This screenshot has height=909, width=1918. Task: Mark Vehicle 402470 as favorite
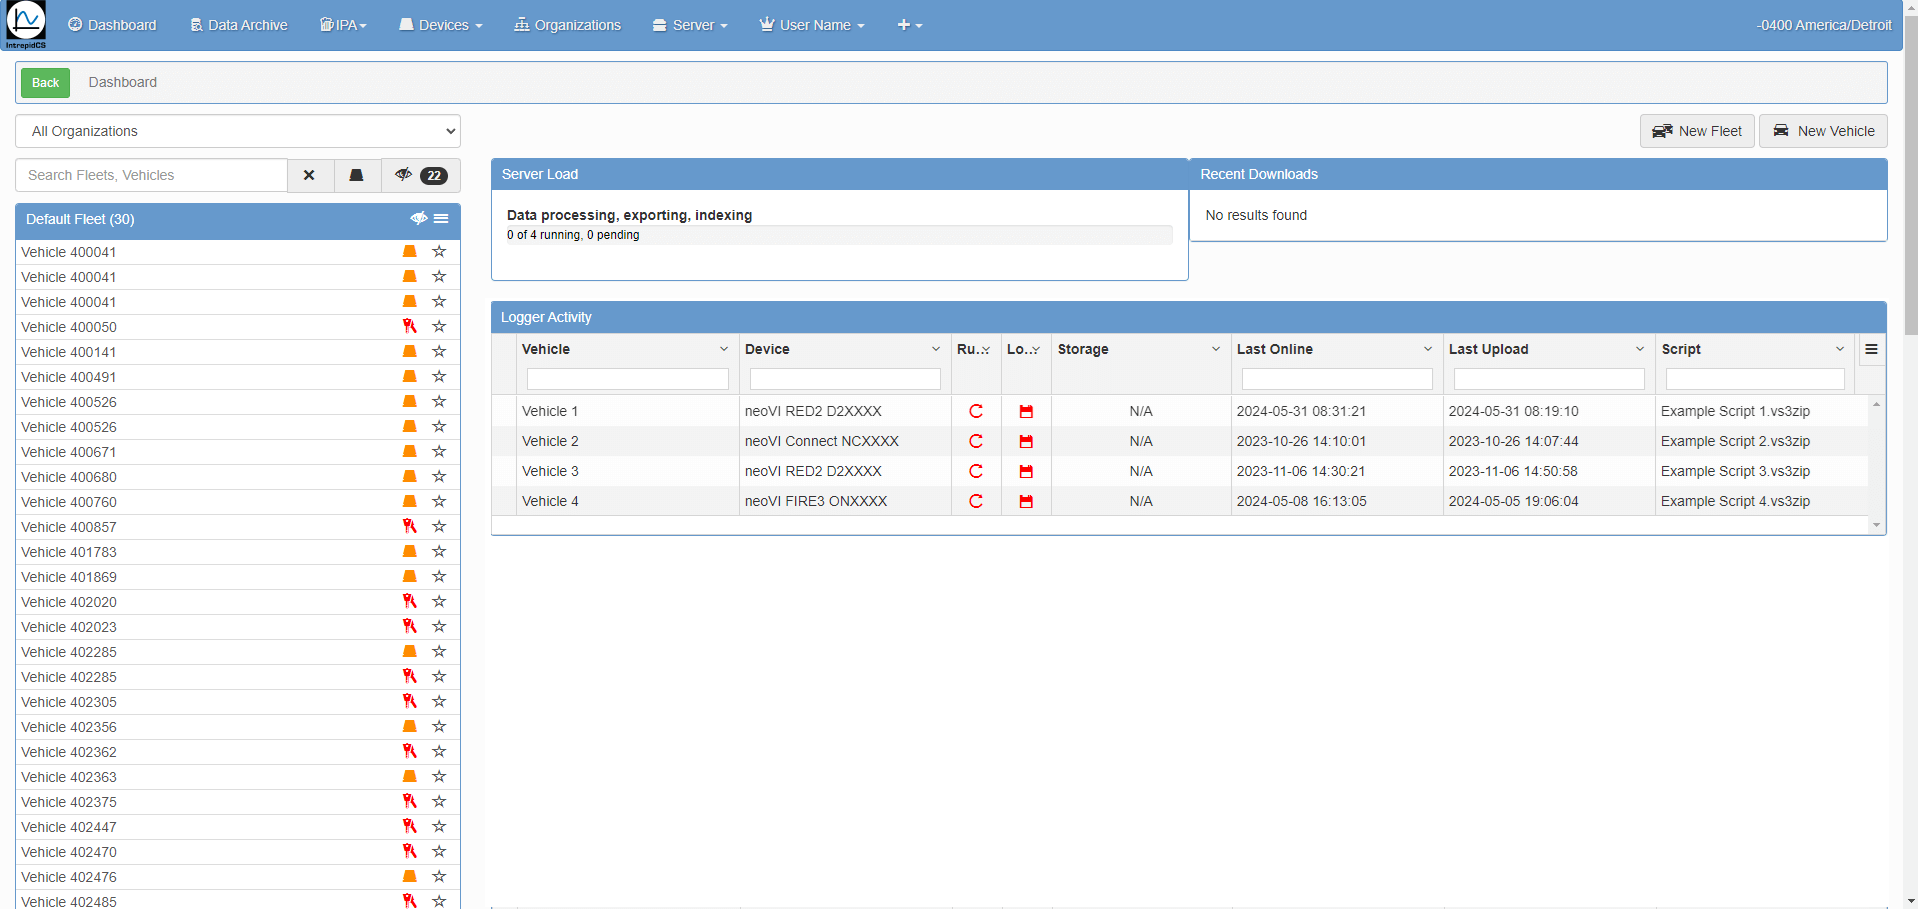click(439, 851)
